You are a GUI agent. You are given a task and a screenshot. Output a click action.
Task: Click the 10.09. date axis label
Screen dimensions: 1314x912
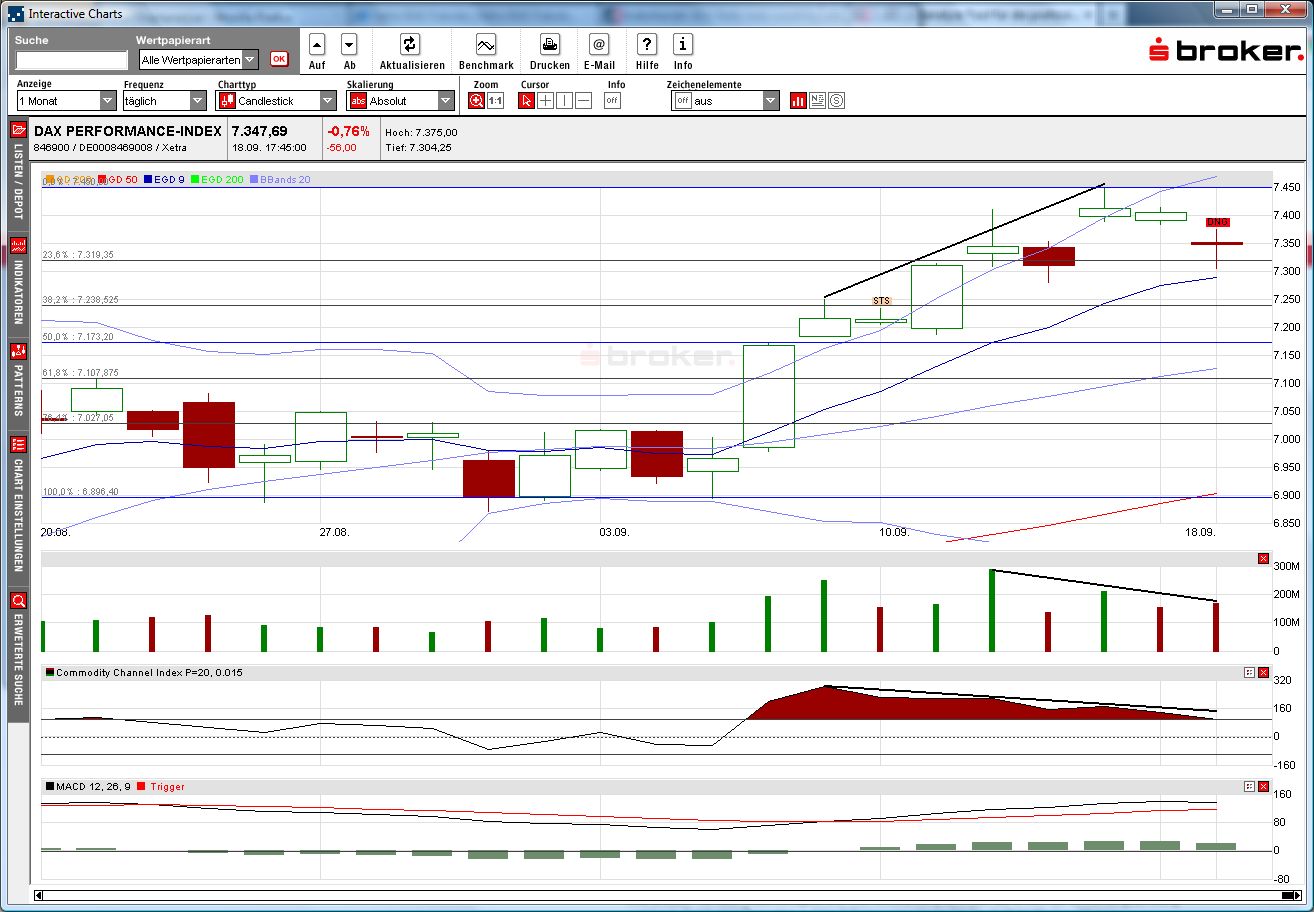pos(894,532)
